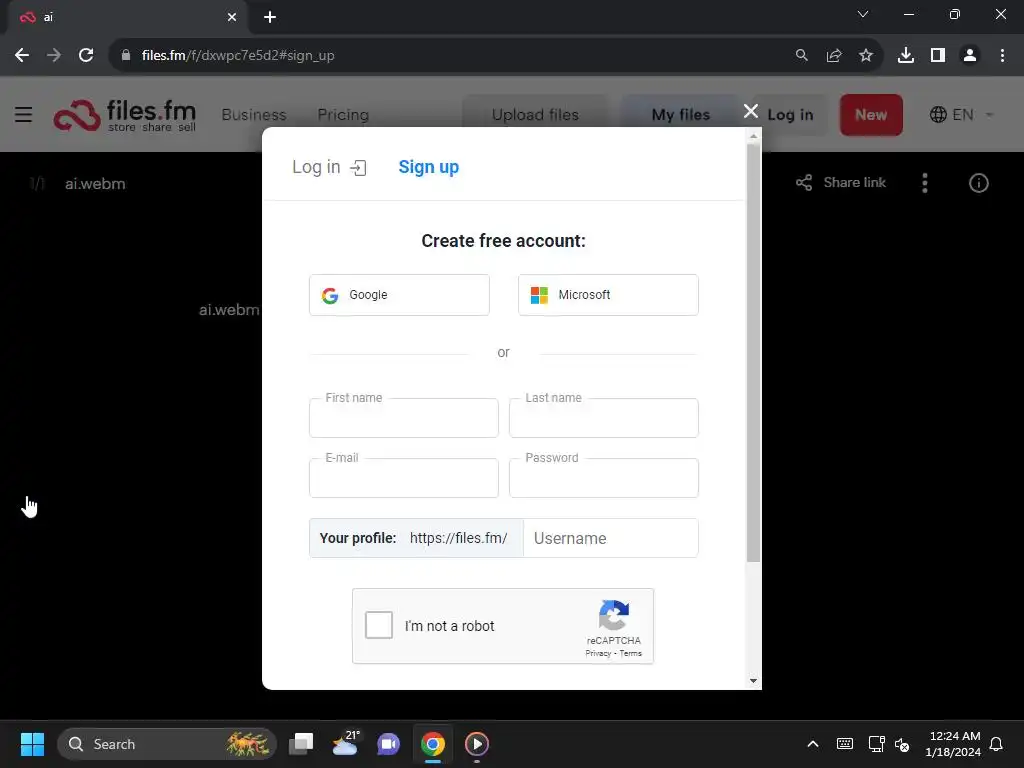Viewport: 1024px width, 768px height.
Task: Open the Chrome three-dot menu
Action: coord(1002,56)
